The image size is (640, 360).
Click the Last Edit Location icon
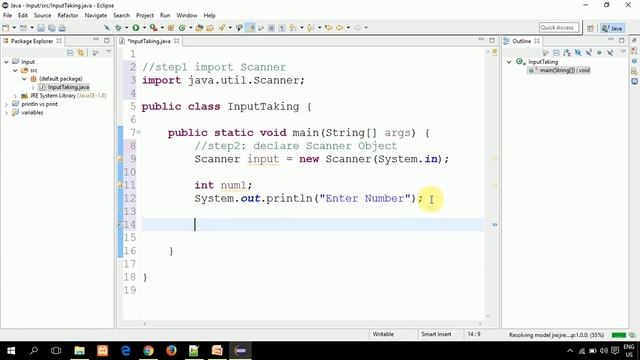329,28
